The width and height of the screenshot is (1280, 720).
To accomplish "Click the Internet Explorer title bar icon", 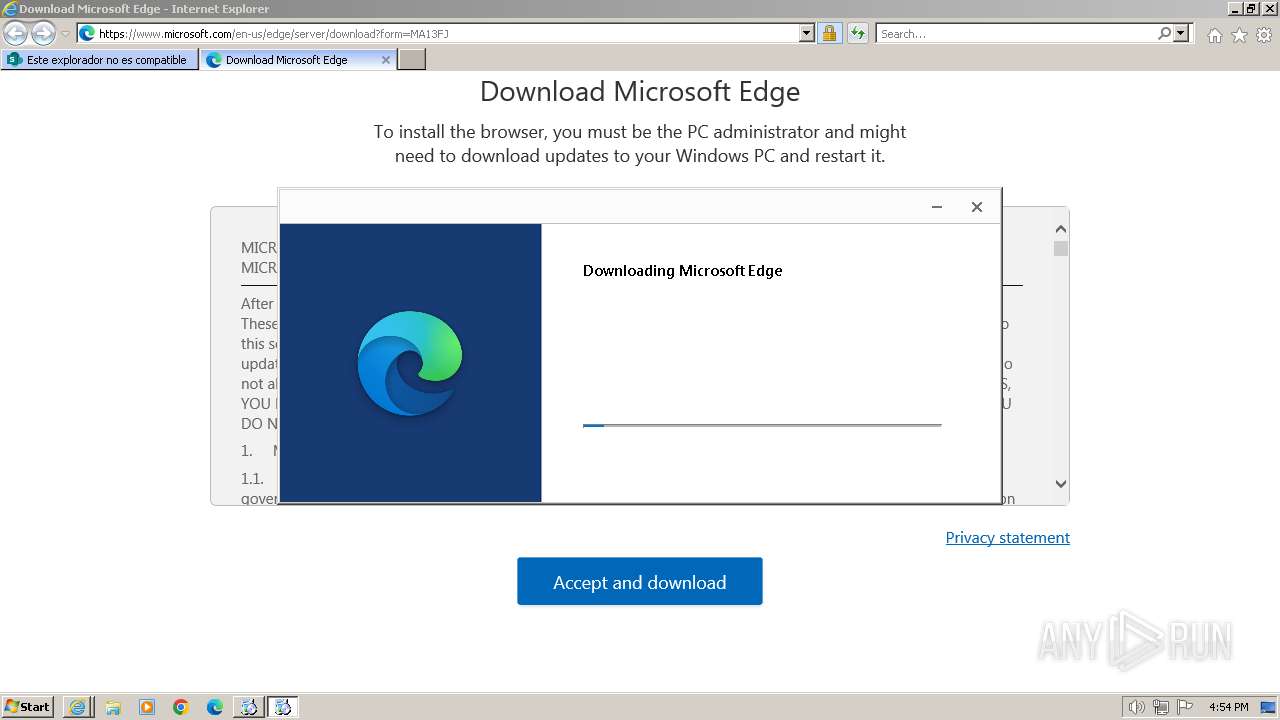I will tap(9, 9).
